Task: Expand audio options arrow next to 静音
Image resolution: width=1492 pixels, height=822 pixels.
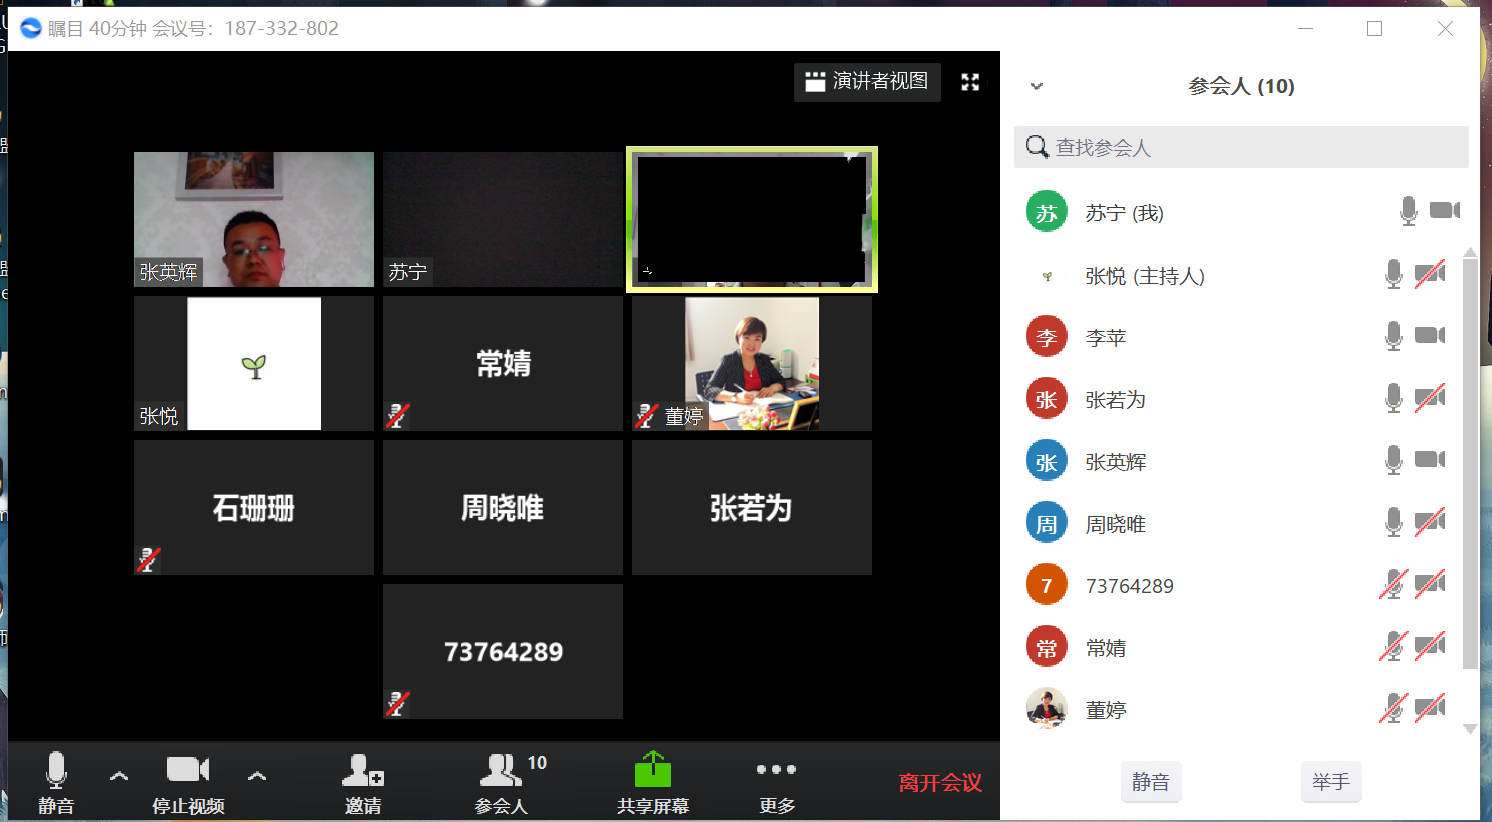Action: pyautogui.click(x=119, y=775)
